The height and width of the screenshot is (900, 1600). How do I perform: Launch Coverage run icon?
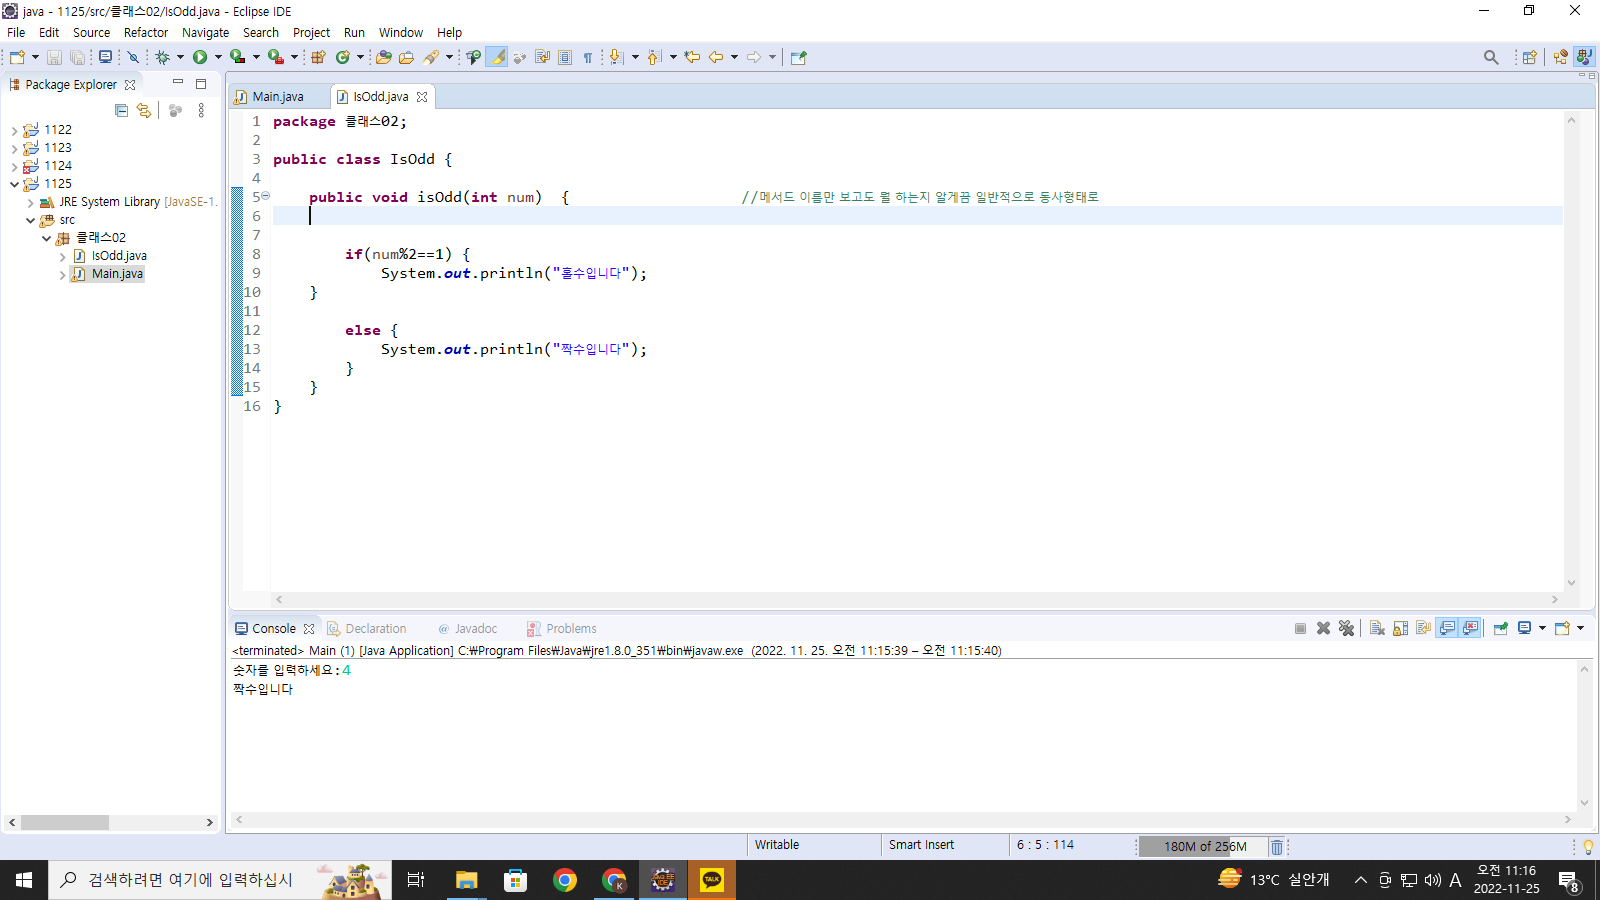[x=237, y=57]
